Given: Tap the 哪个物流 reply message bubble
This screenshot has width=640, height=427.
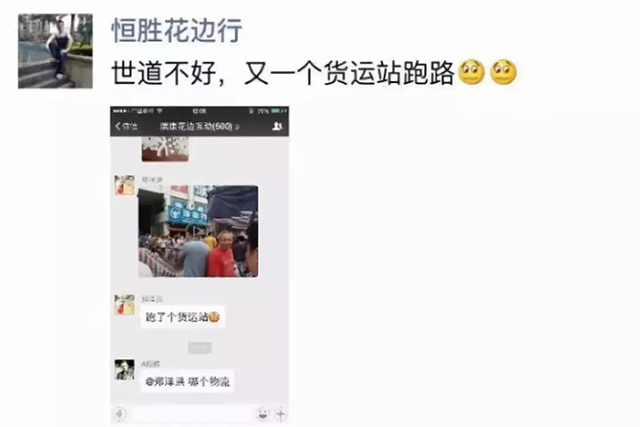Looking at the screenshot, I should pos(187,382).
